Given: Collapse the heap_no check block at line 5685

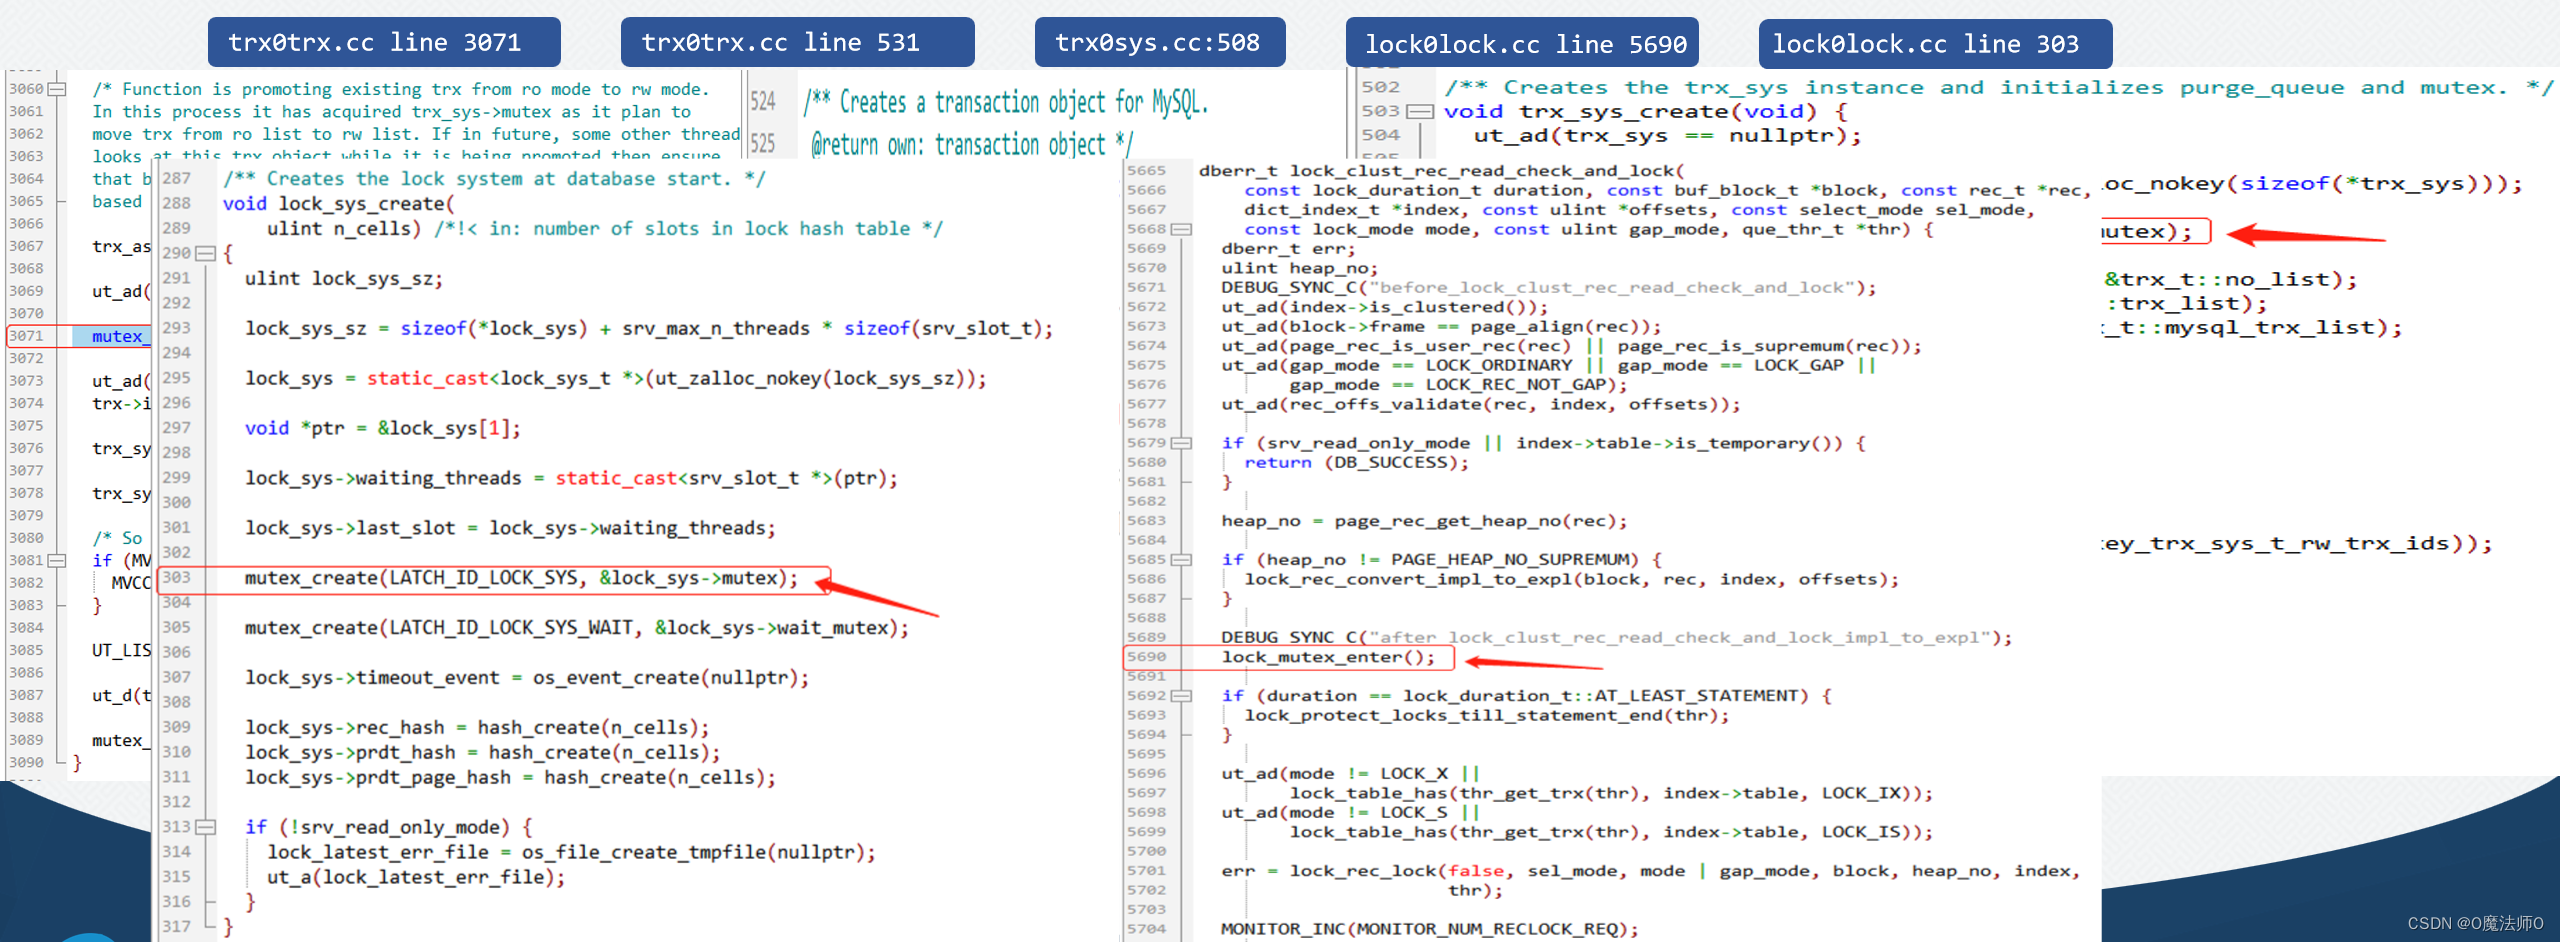Looking at the screenshot, I should (1182, 559).
